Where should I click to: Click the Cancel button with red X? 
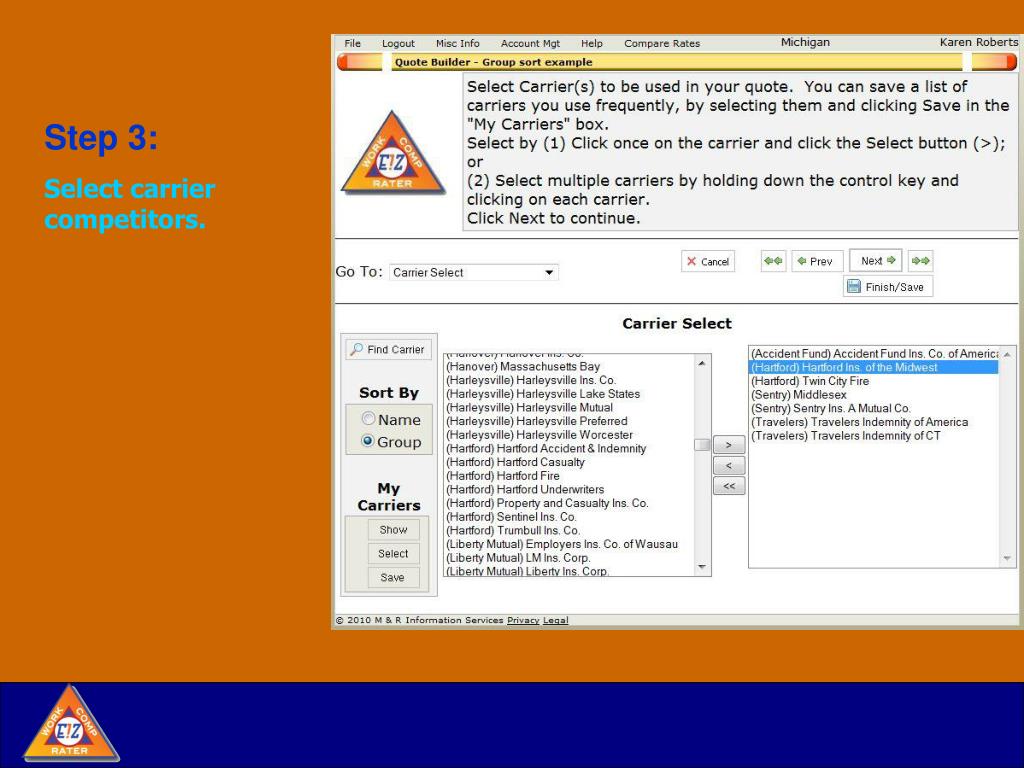pos(708,261)
